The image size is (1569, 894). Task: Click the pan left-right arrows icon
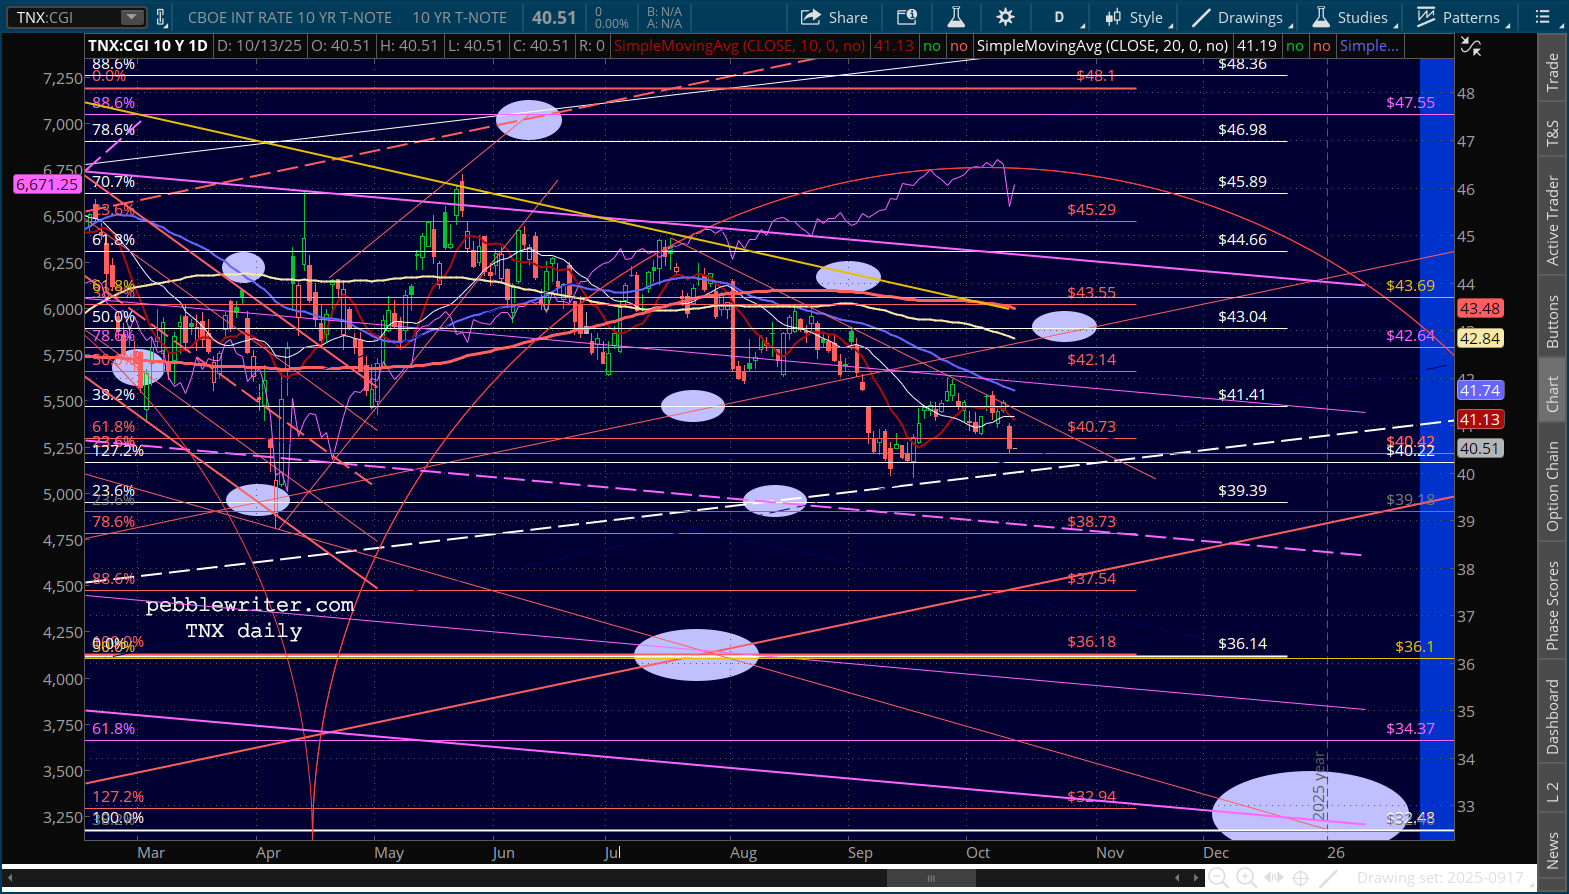click(x=1273, y=878)
